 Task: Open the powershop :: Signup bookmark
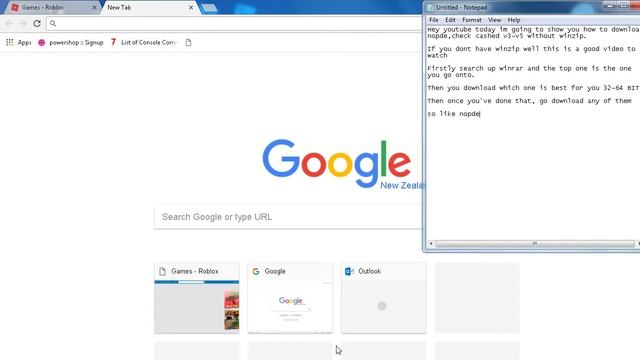click(71, 42)
